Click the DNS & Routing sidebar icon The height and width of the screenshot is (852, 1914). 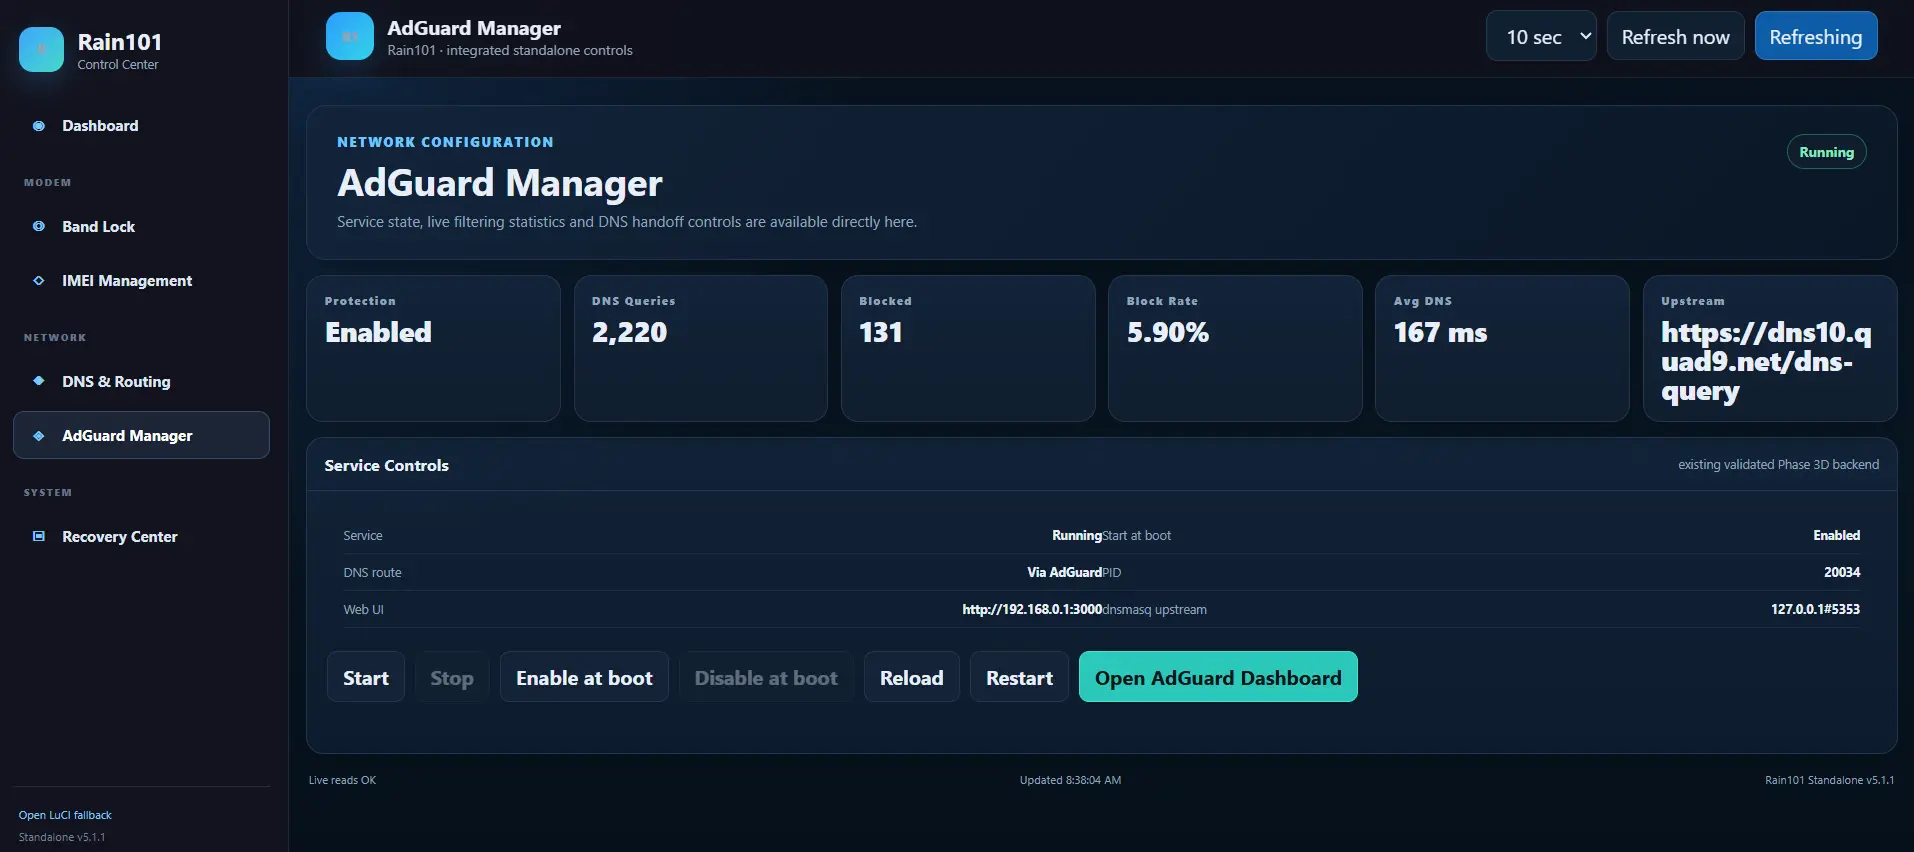(39, 381)
